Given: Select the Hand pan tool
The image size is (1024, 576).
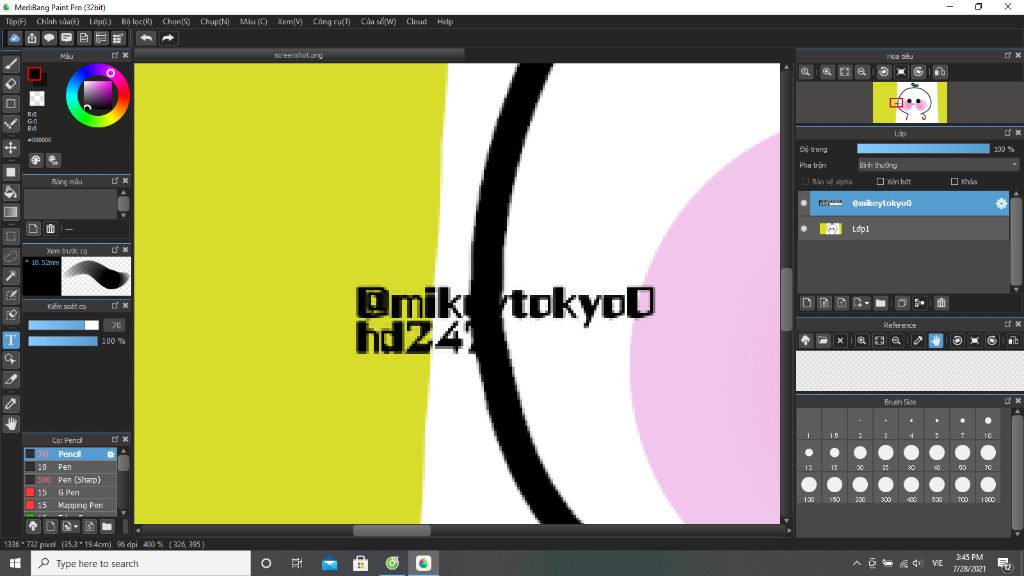Looking at the screenshot, I should pos(11,424).
